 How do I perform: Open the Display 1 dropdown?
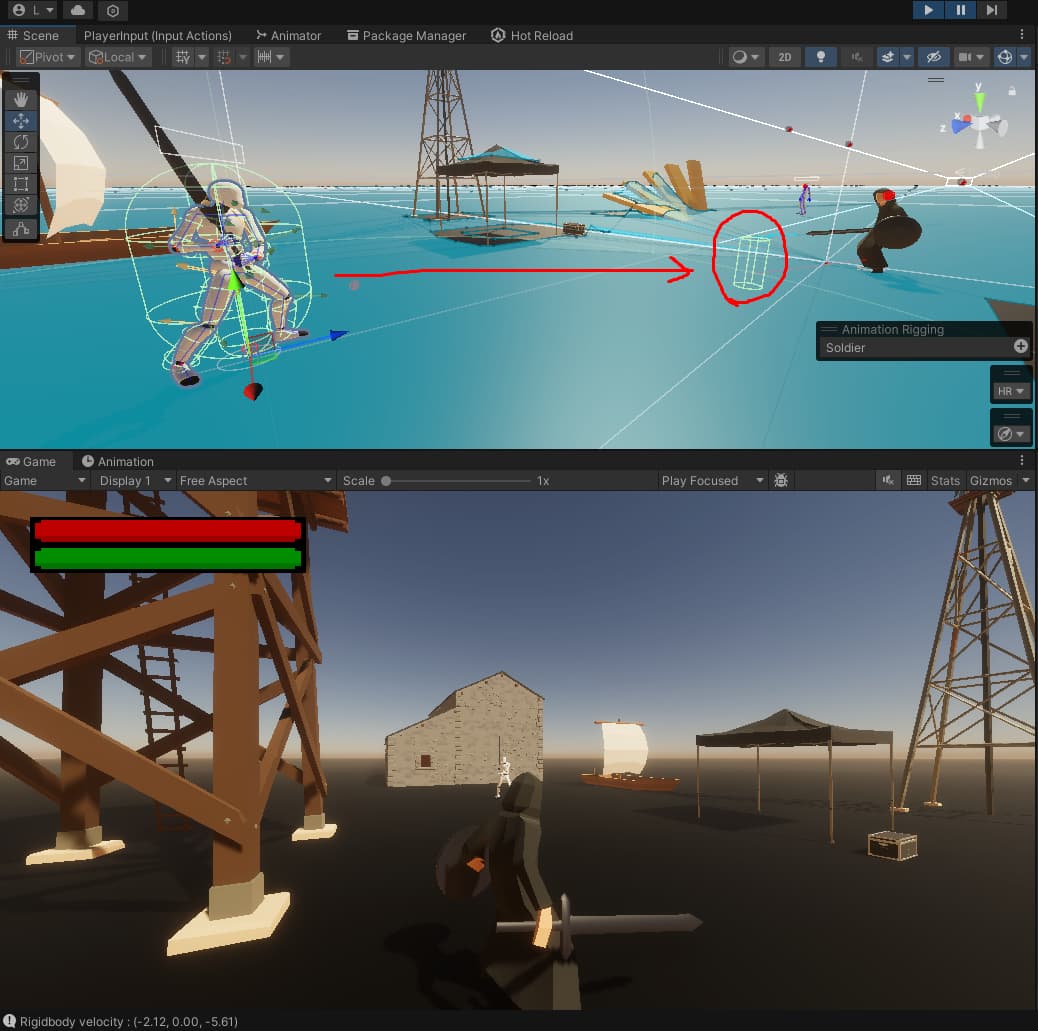(x=132, y=480)
